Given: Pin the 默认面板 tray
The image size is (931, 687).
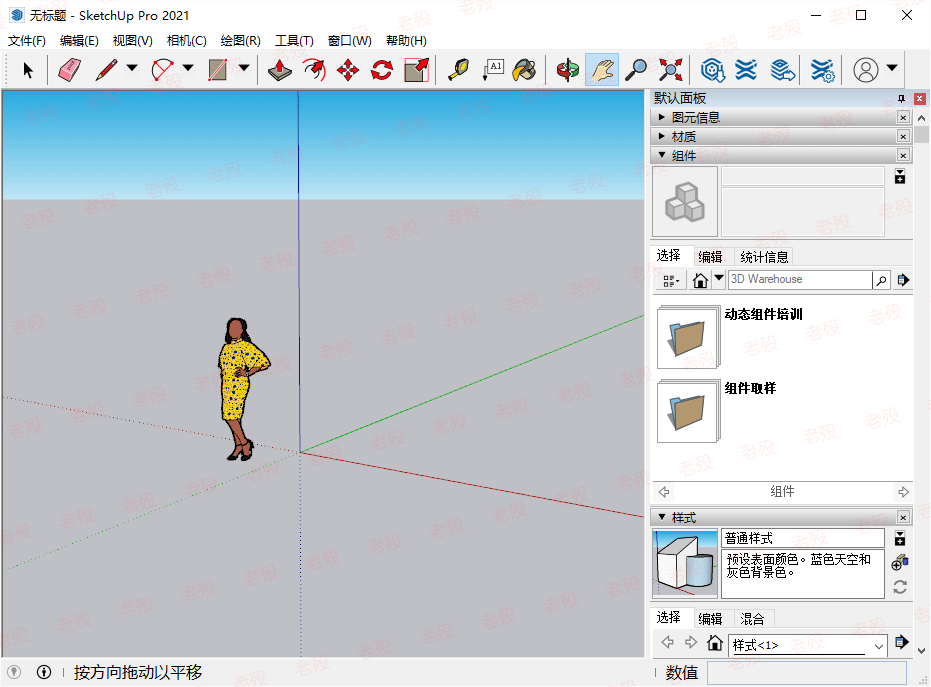Looking at the screenshot, I should point(901,99).
